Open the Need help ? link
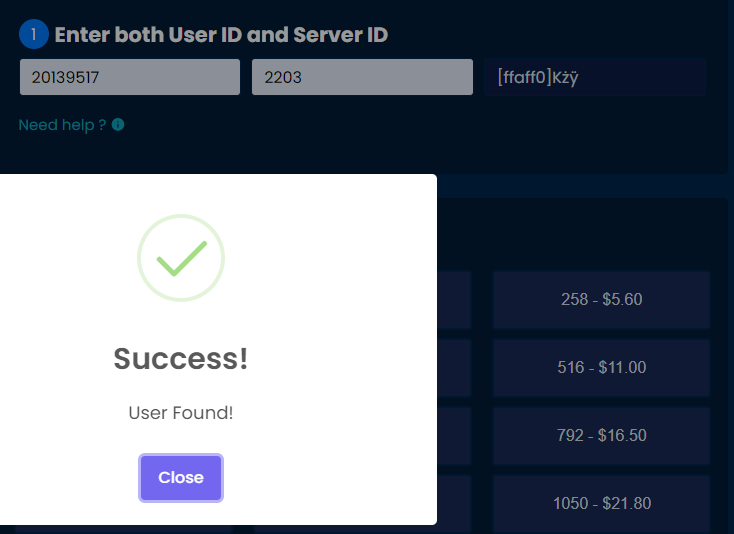 pos(62,125)
